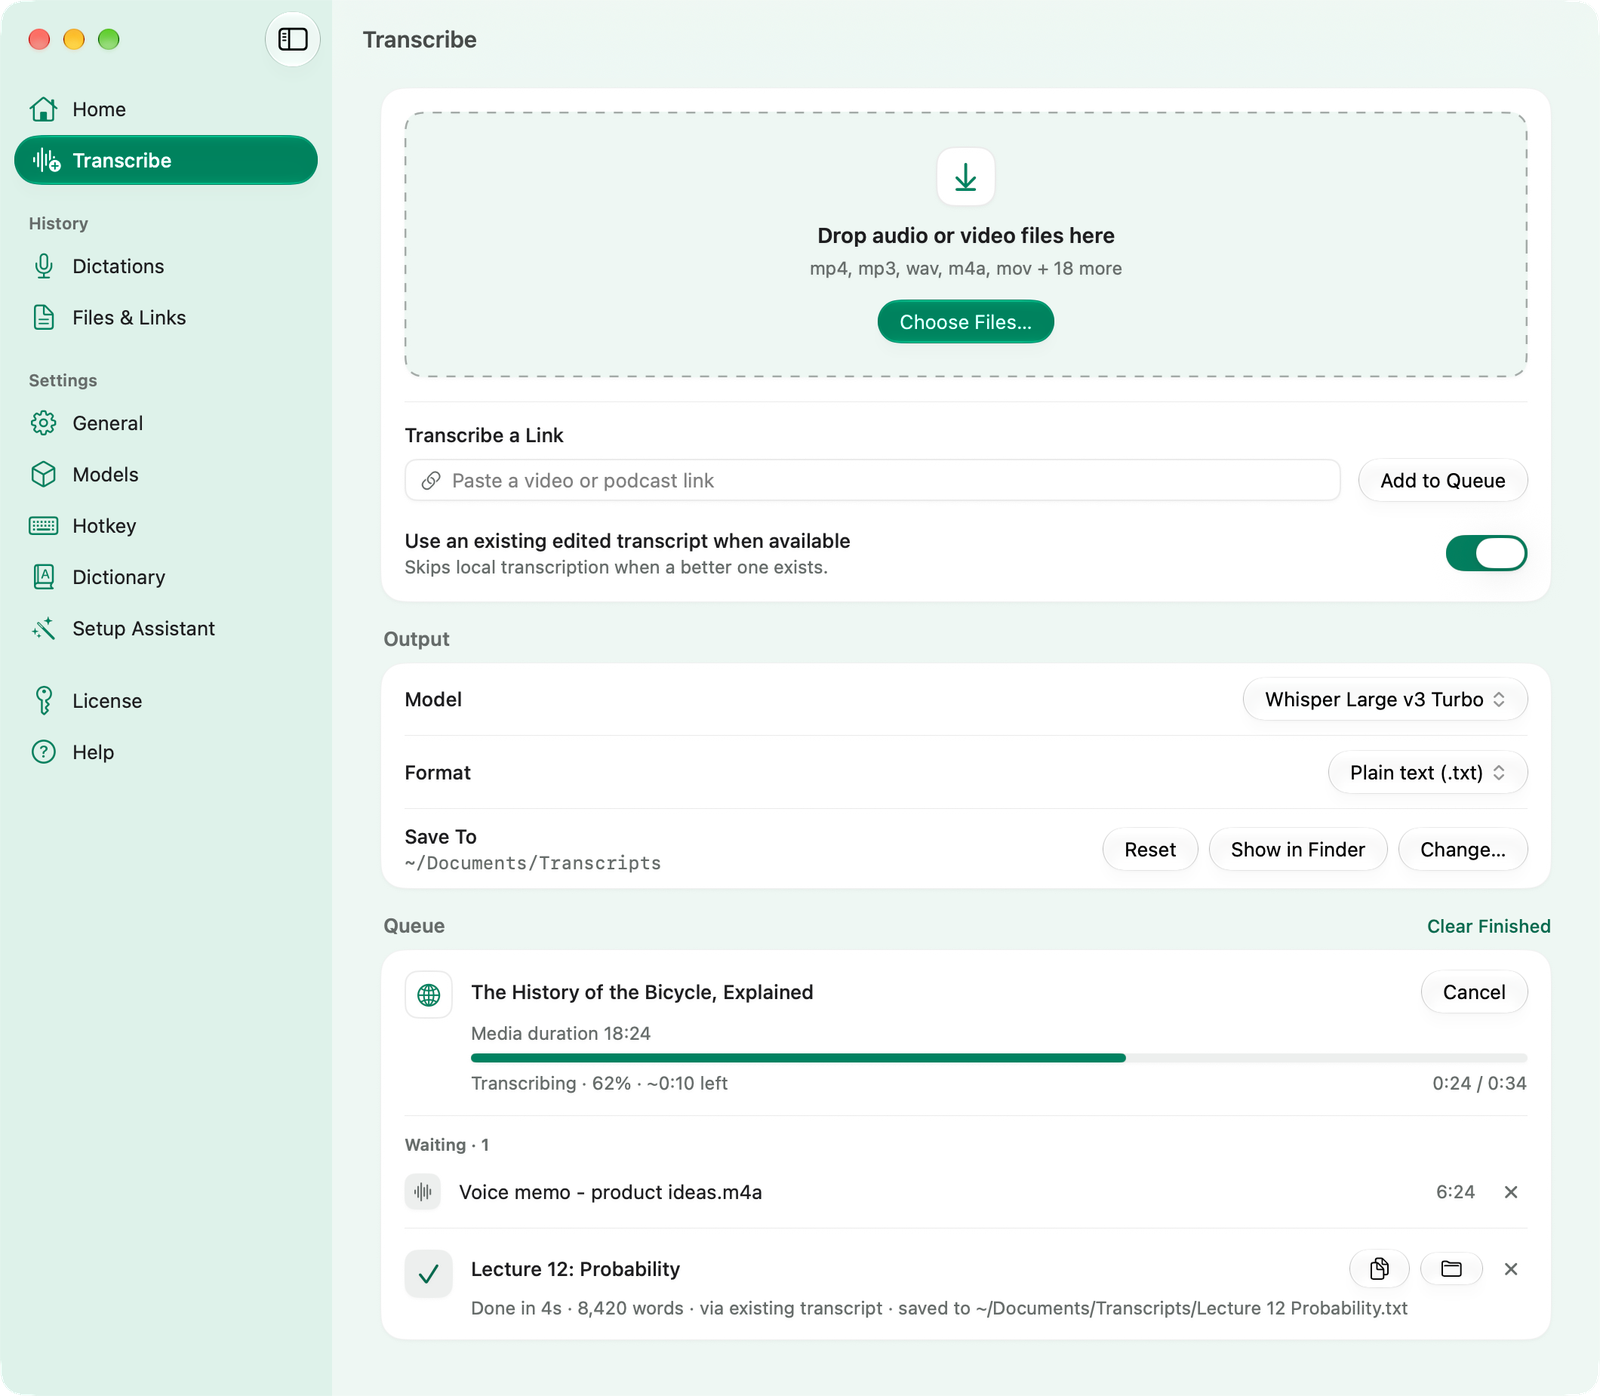Copy transcript of Lecture 12: Probability
The image size is (1600, 1396).
(1379, 1269)
